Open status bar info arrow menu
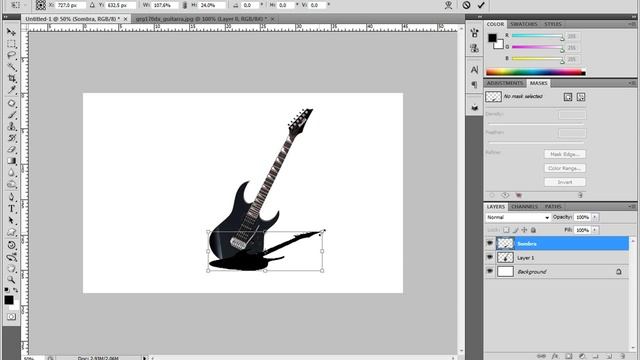Viewport: 640px width, 360px height. [144, 358]
